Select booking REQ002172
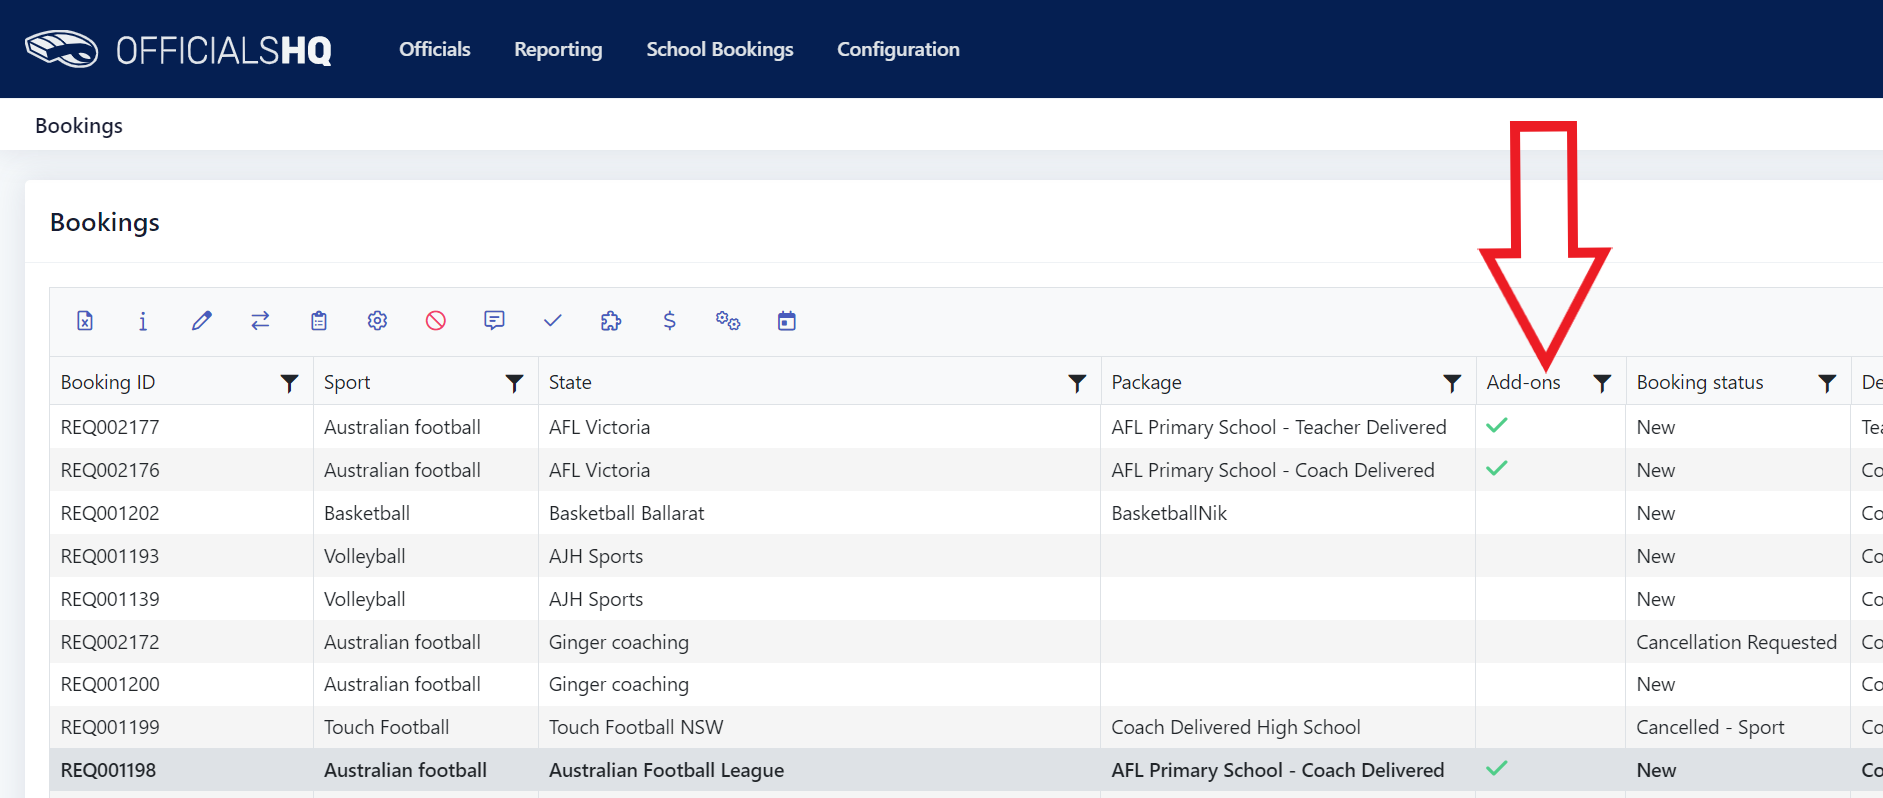This screenshot has width=1883, height=798. 110,642
